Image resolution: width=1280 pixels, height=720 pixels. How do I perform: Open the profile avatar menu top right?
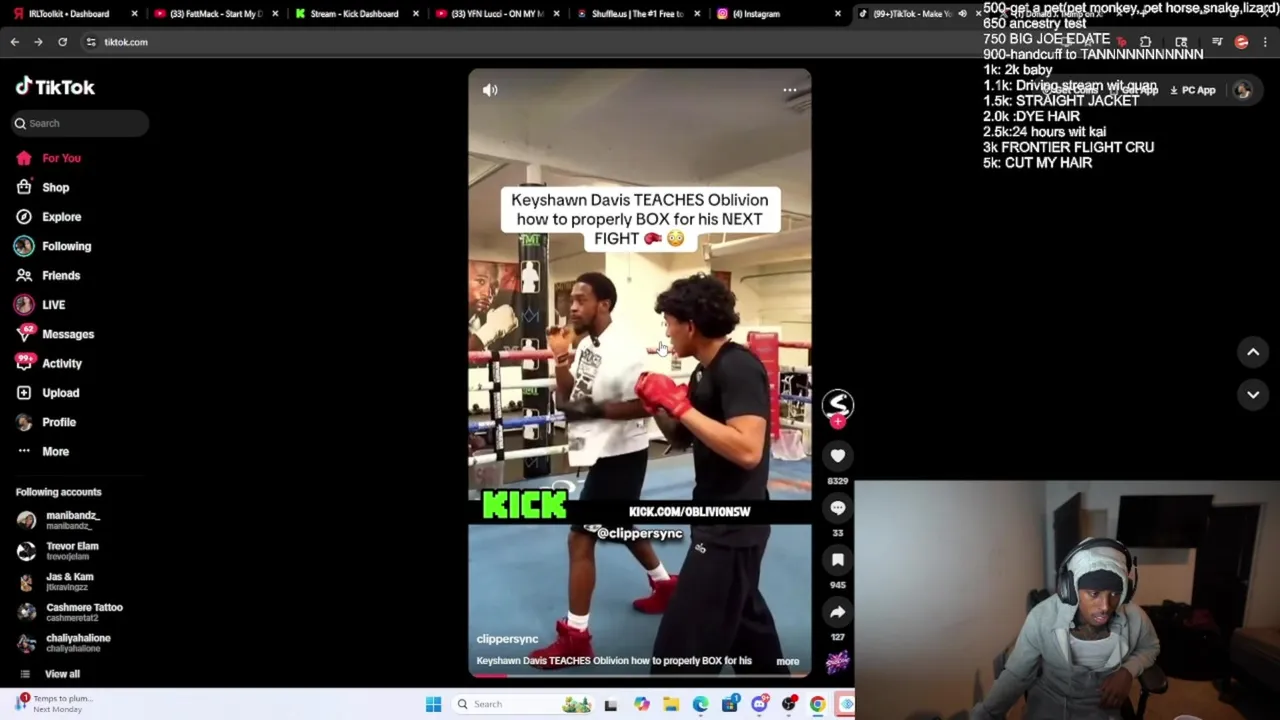[1242, 90]
